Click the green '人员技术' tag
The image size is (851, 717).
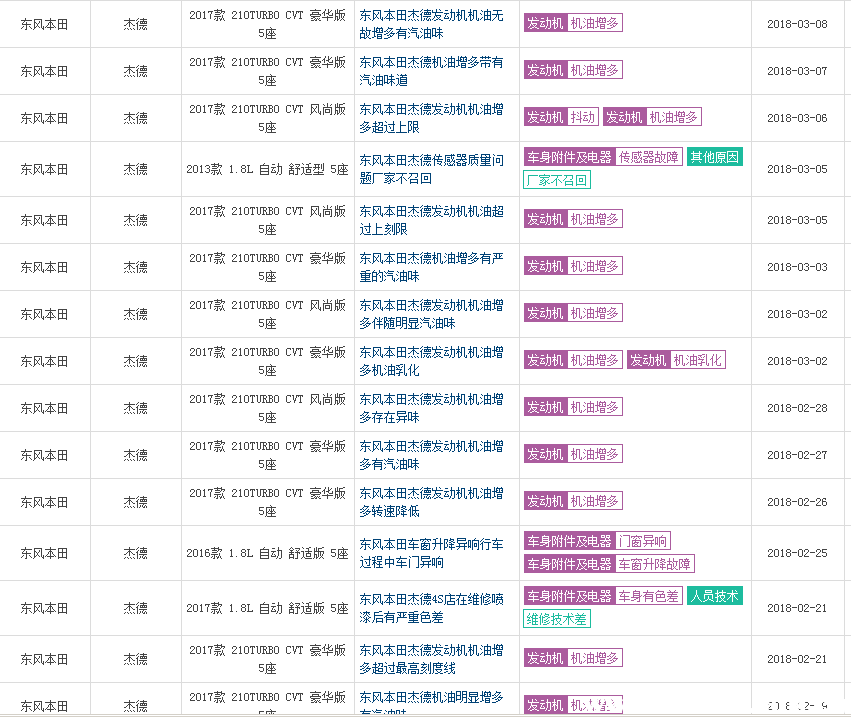tap(715, 596)
